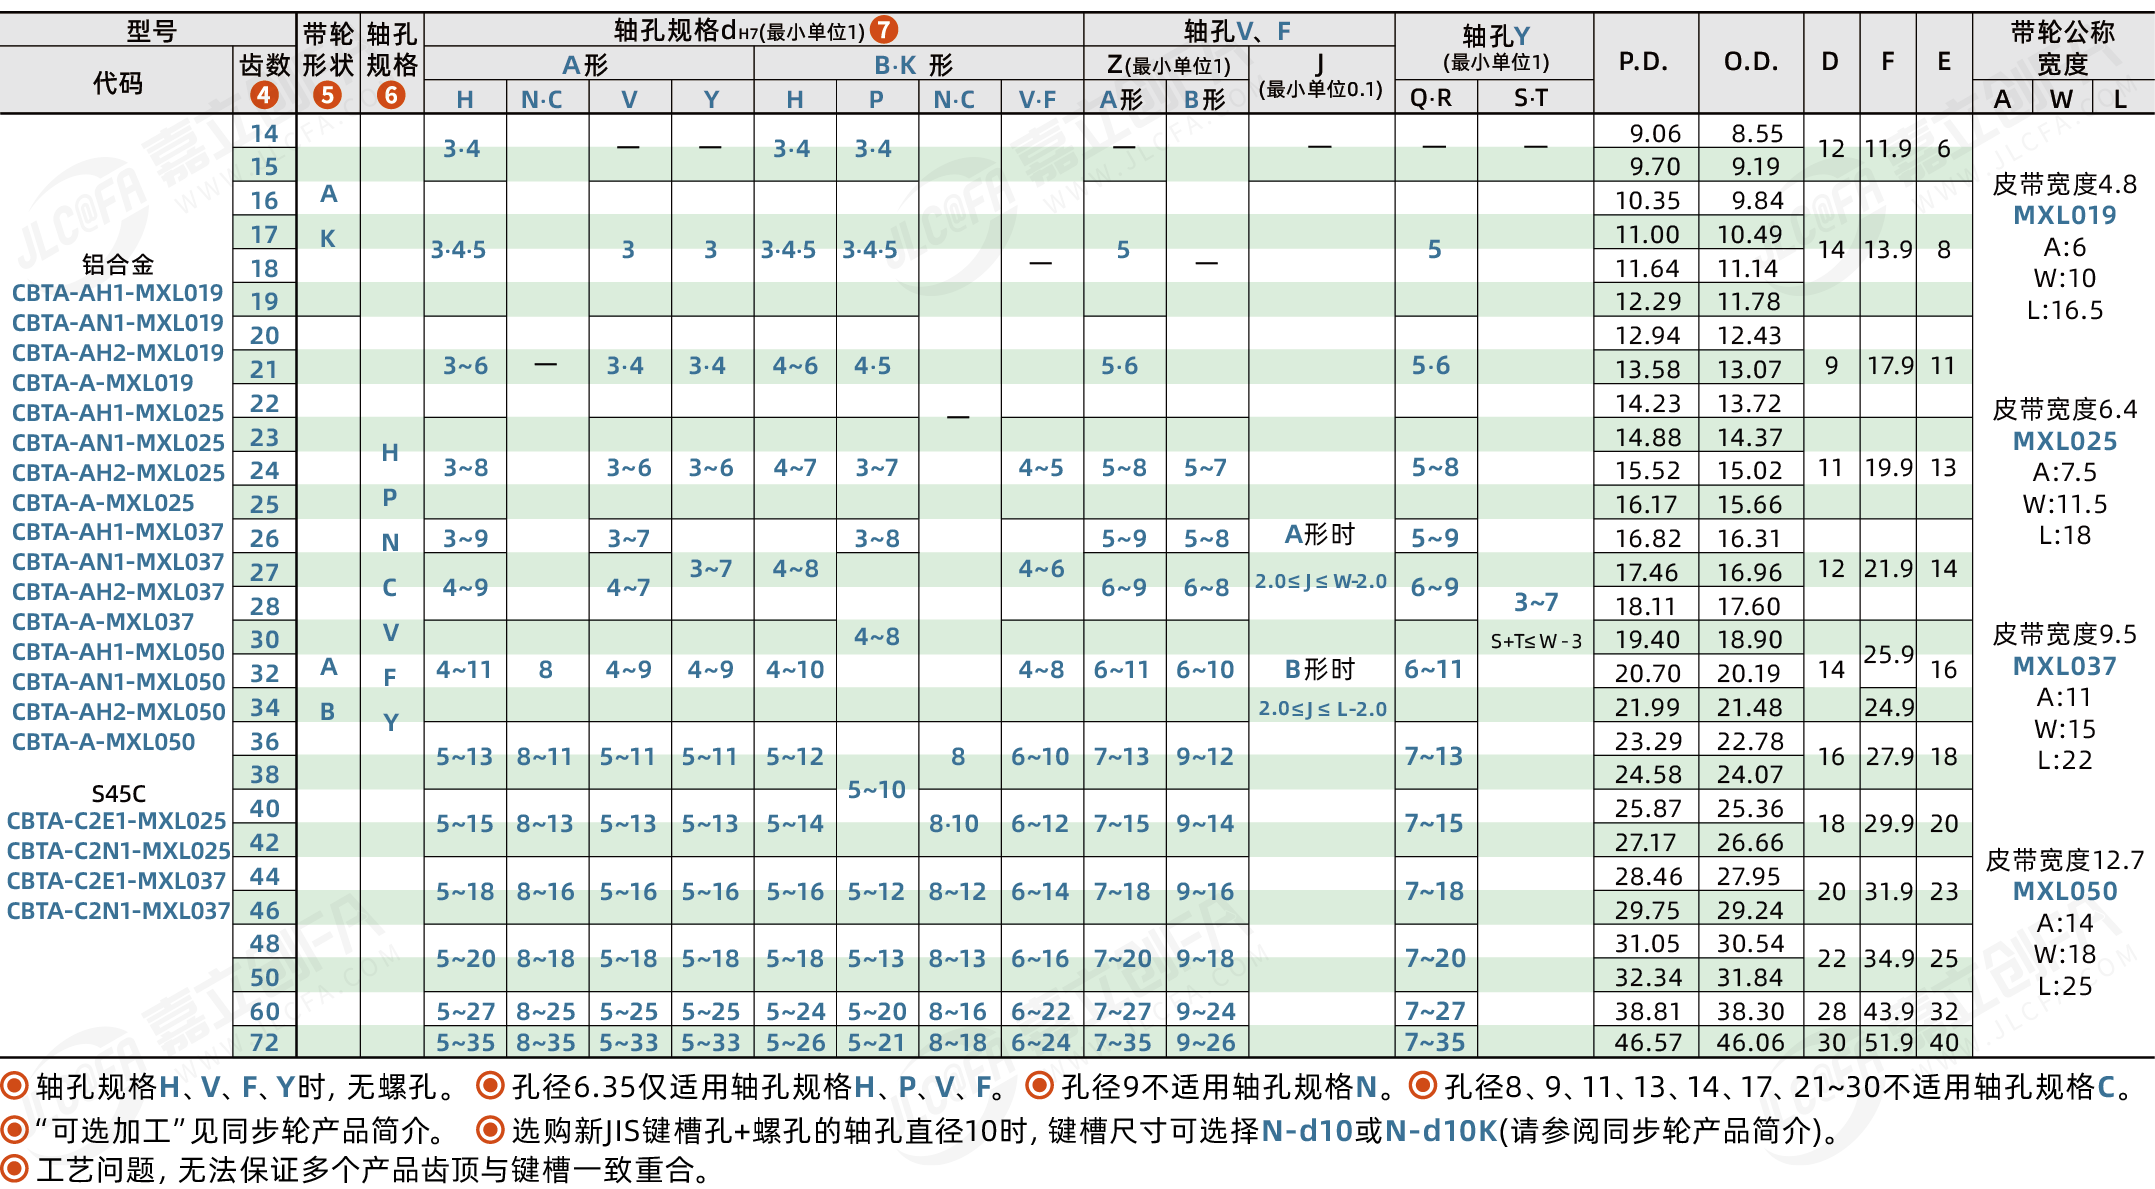
Task: Click product code CBTA-A-MXL037
Action: [x=103, y=622]
